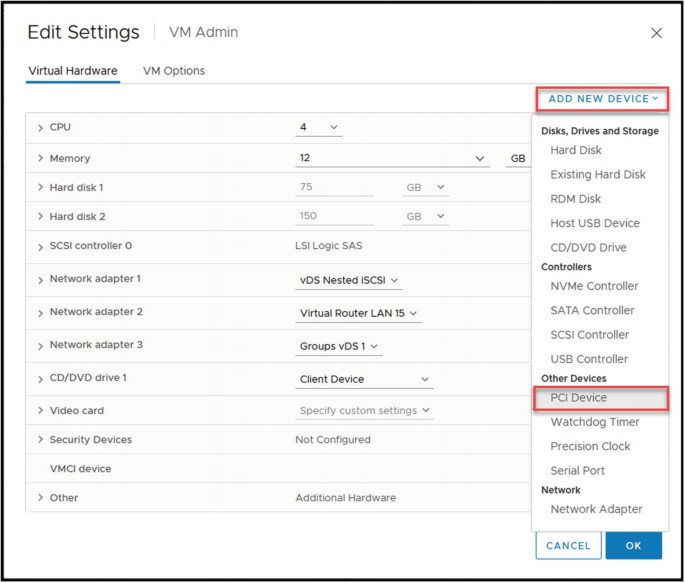The height and width of the screenshot is (583, 685).
Task: Click the Add New Device button
Action: click(603, 99)
